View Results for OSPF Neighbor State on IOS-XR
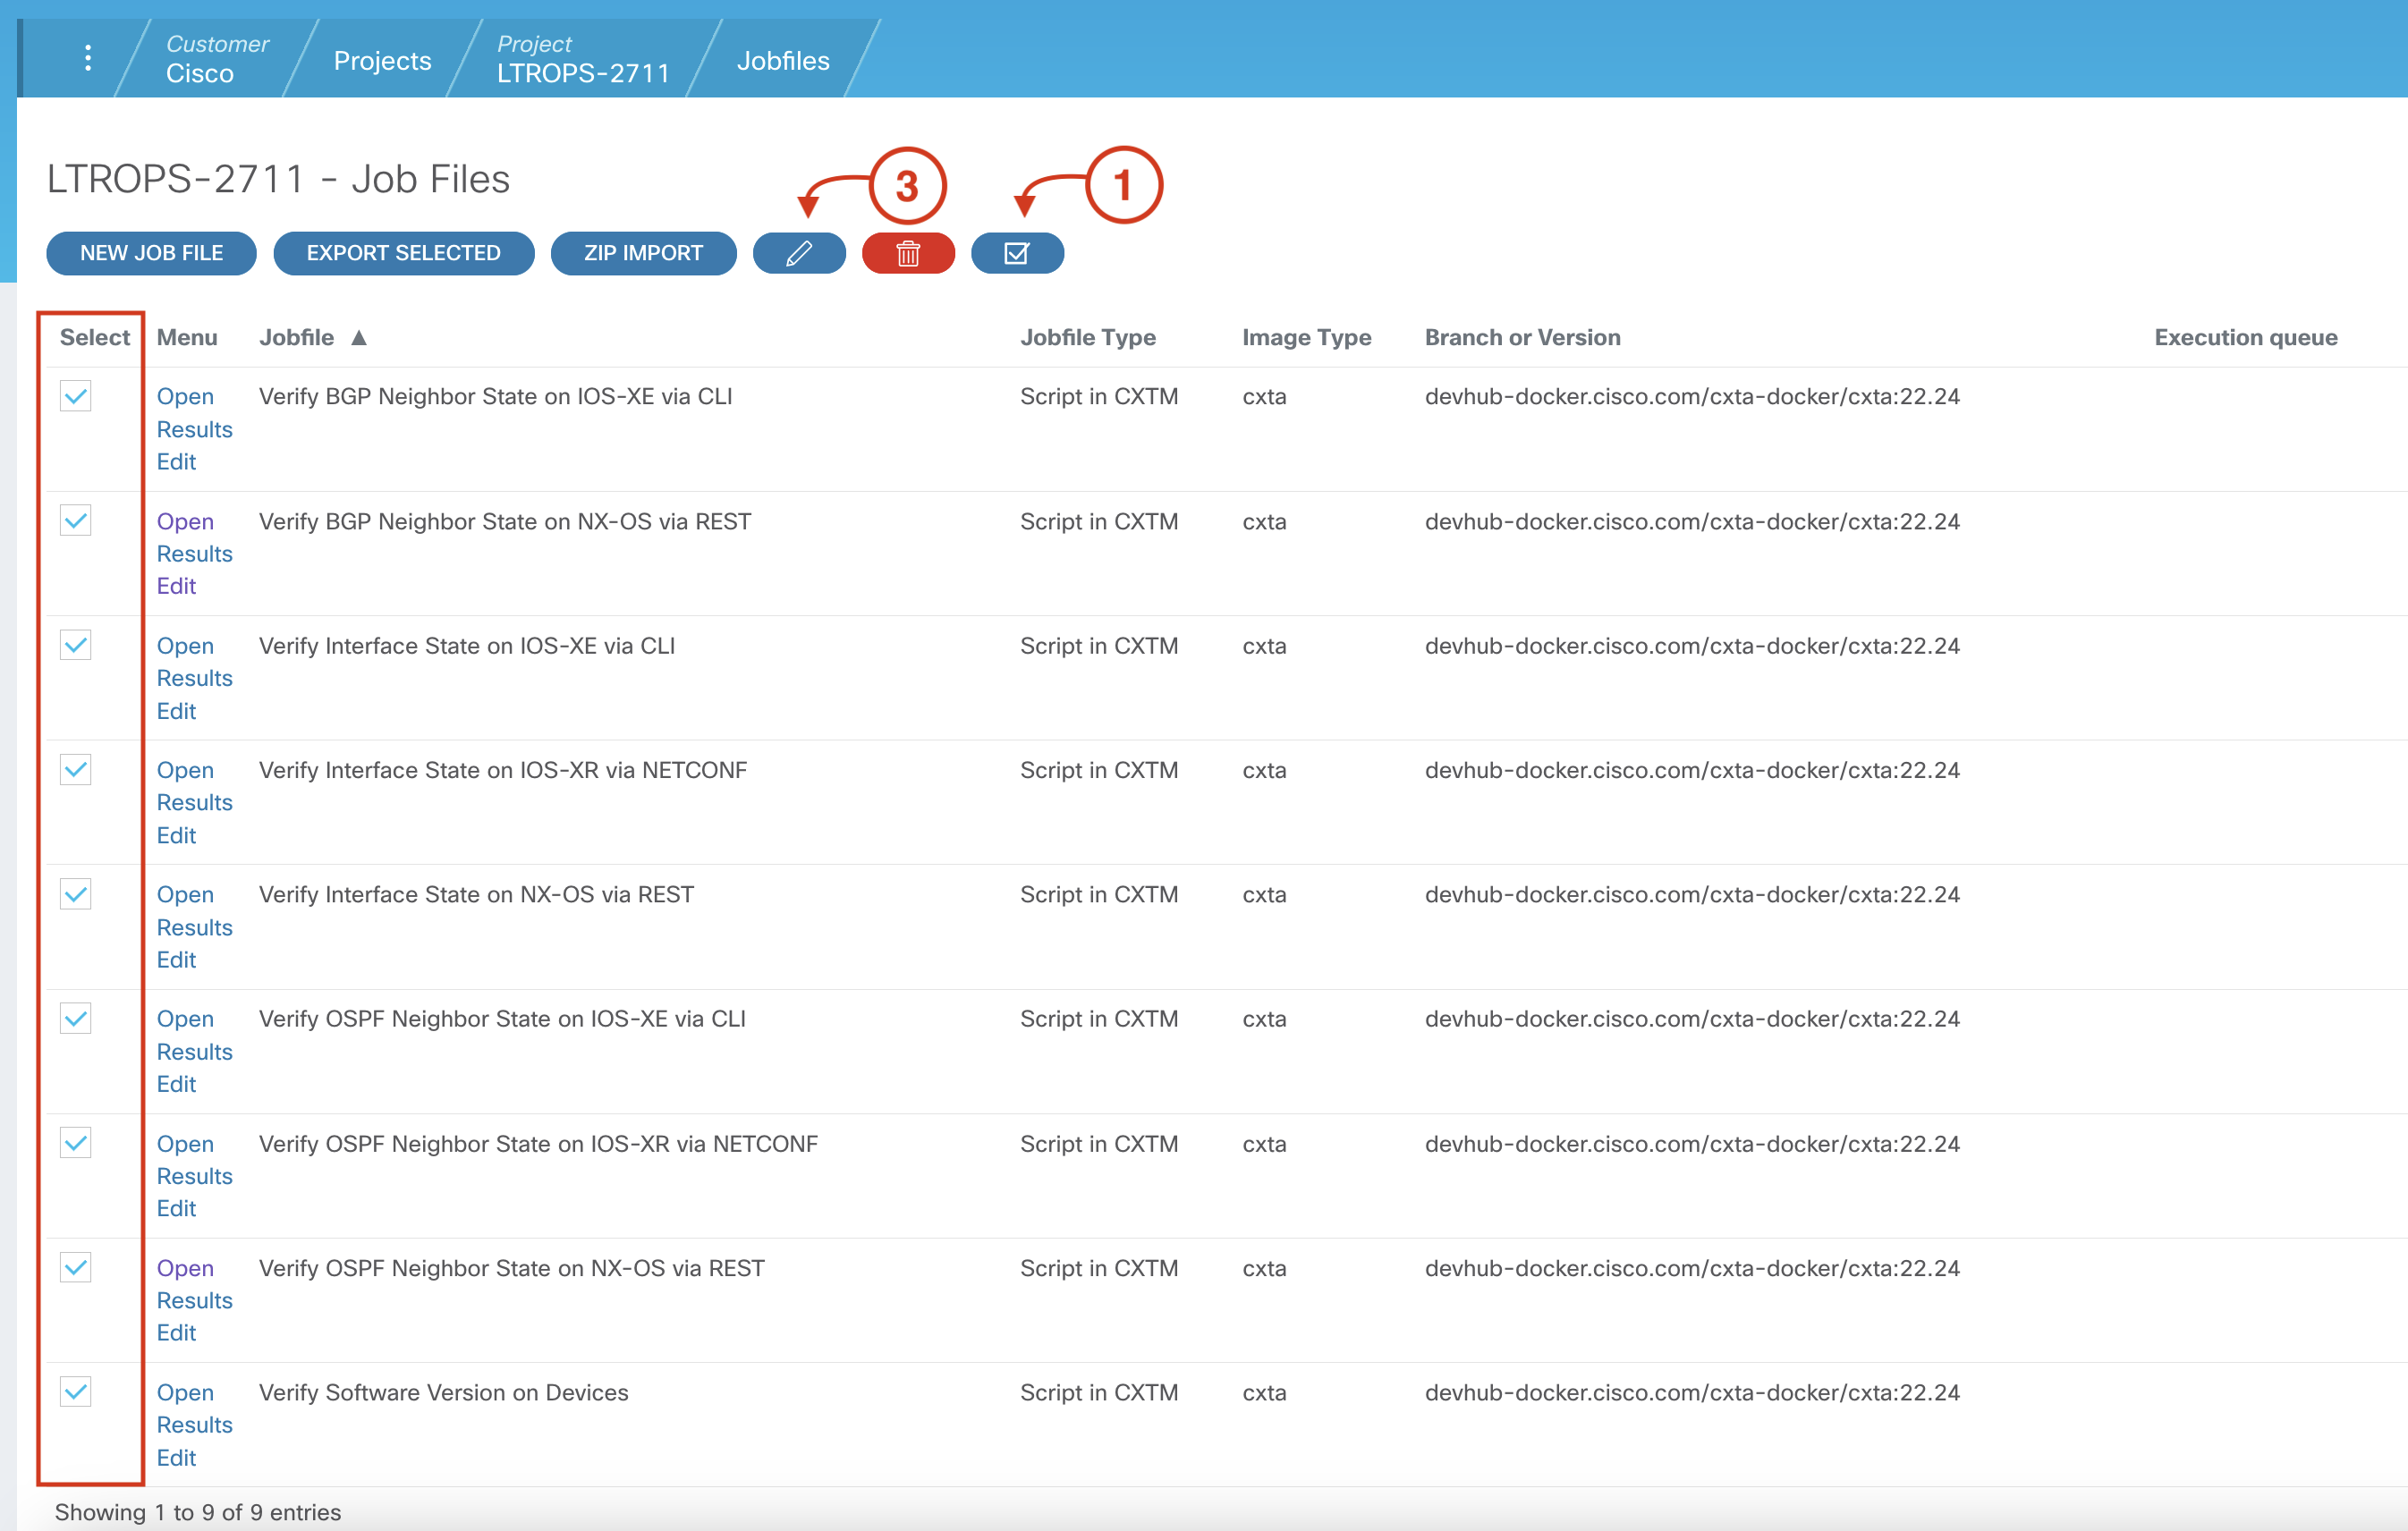Image resolution: width=2408 pixels, height=1531 pixels. pos(194,1176)
